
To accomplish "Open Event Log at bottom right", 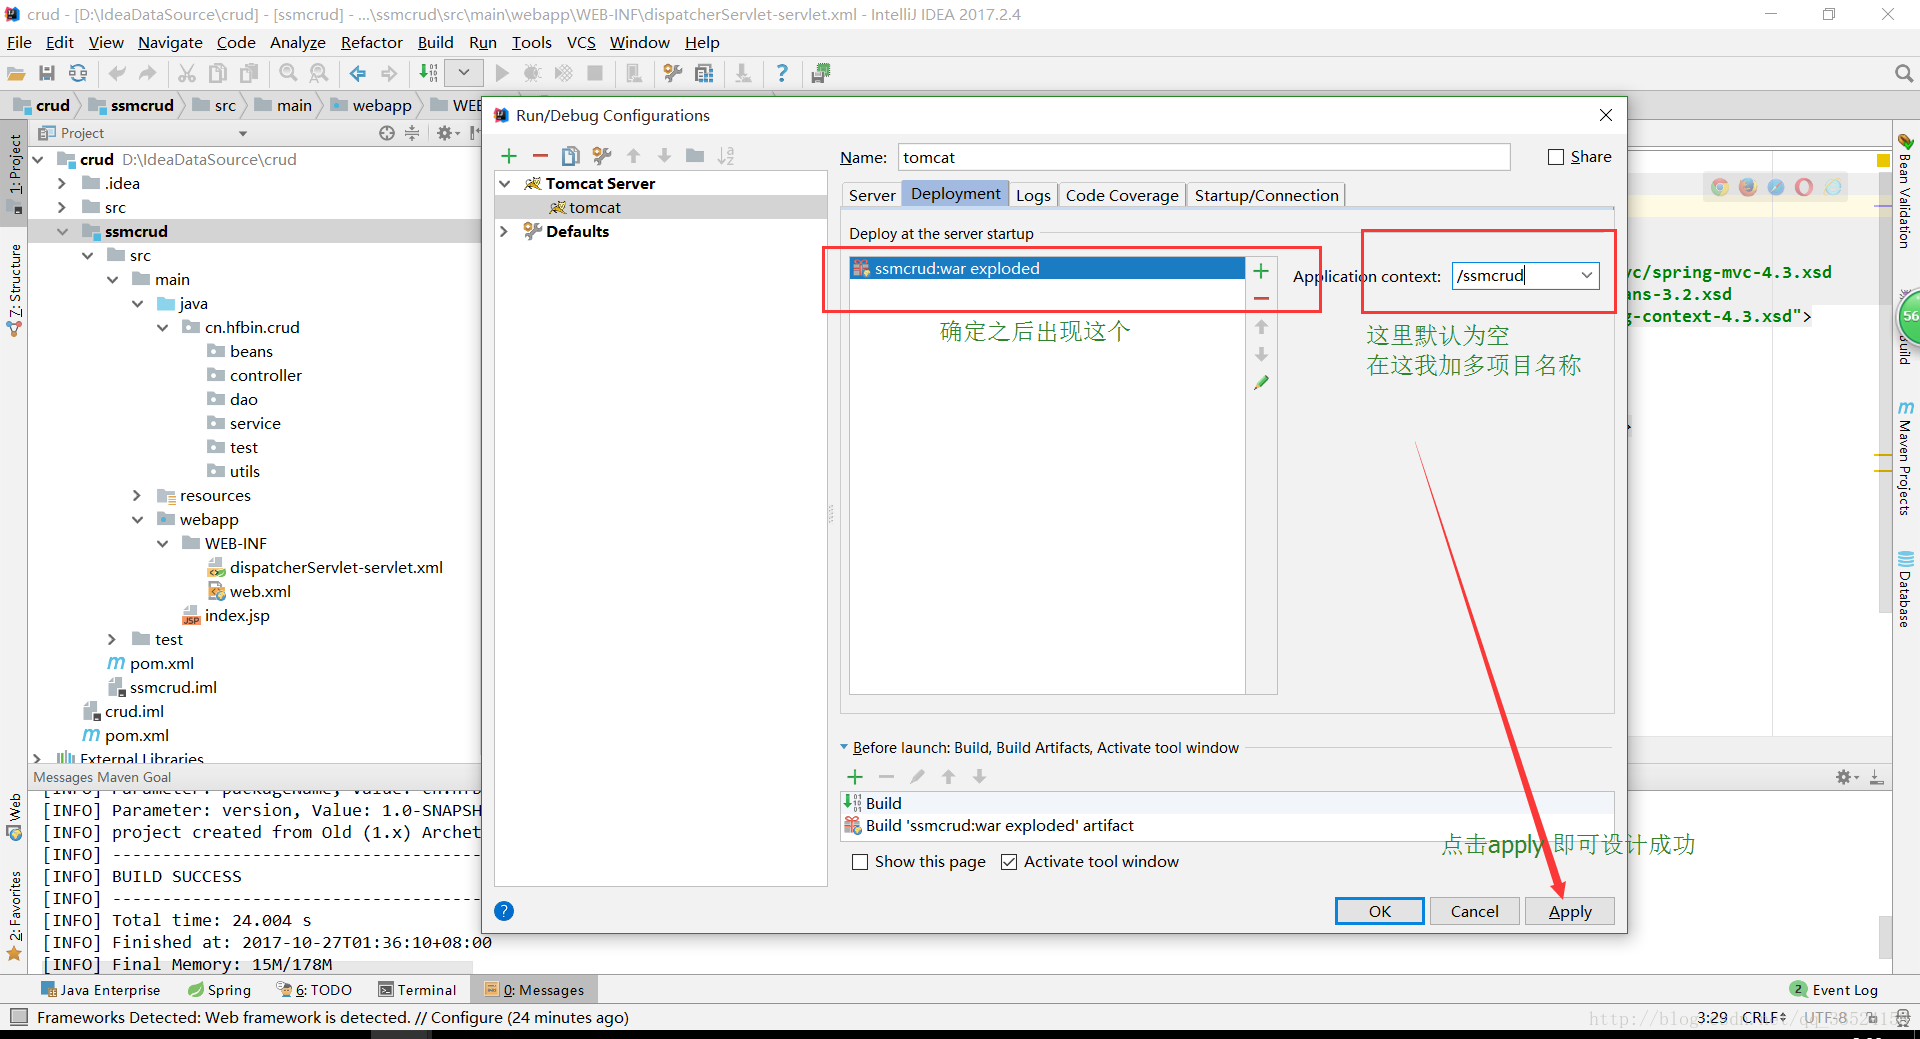I will pos(1834,990).
